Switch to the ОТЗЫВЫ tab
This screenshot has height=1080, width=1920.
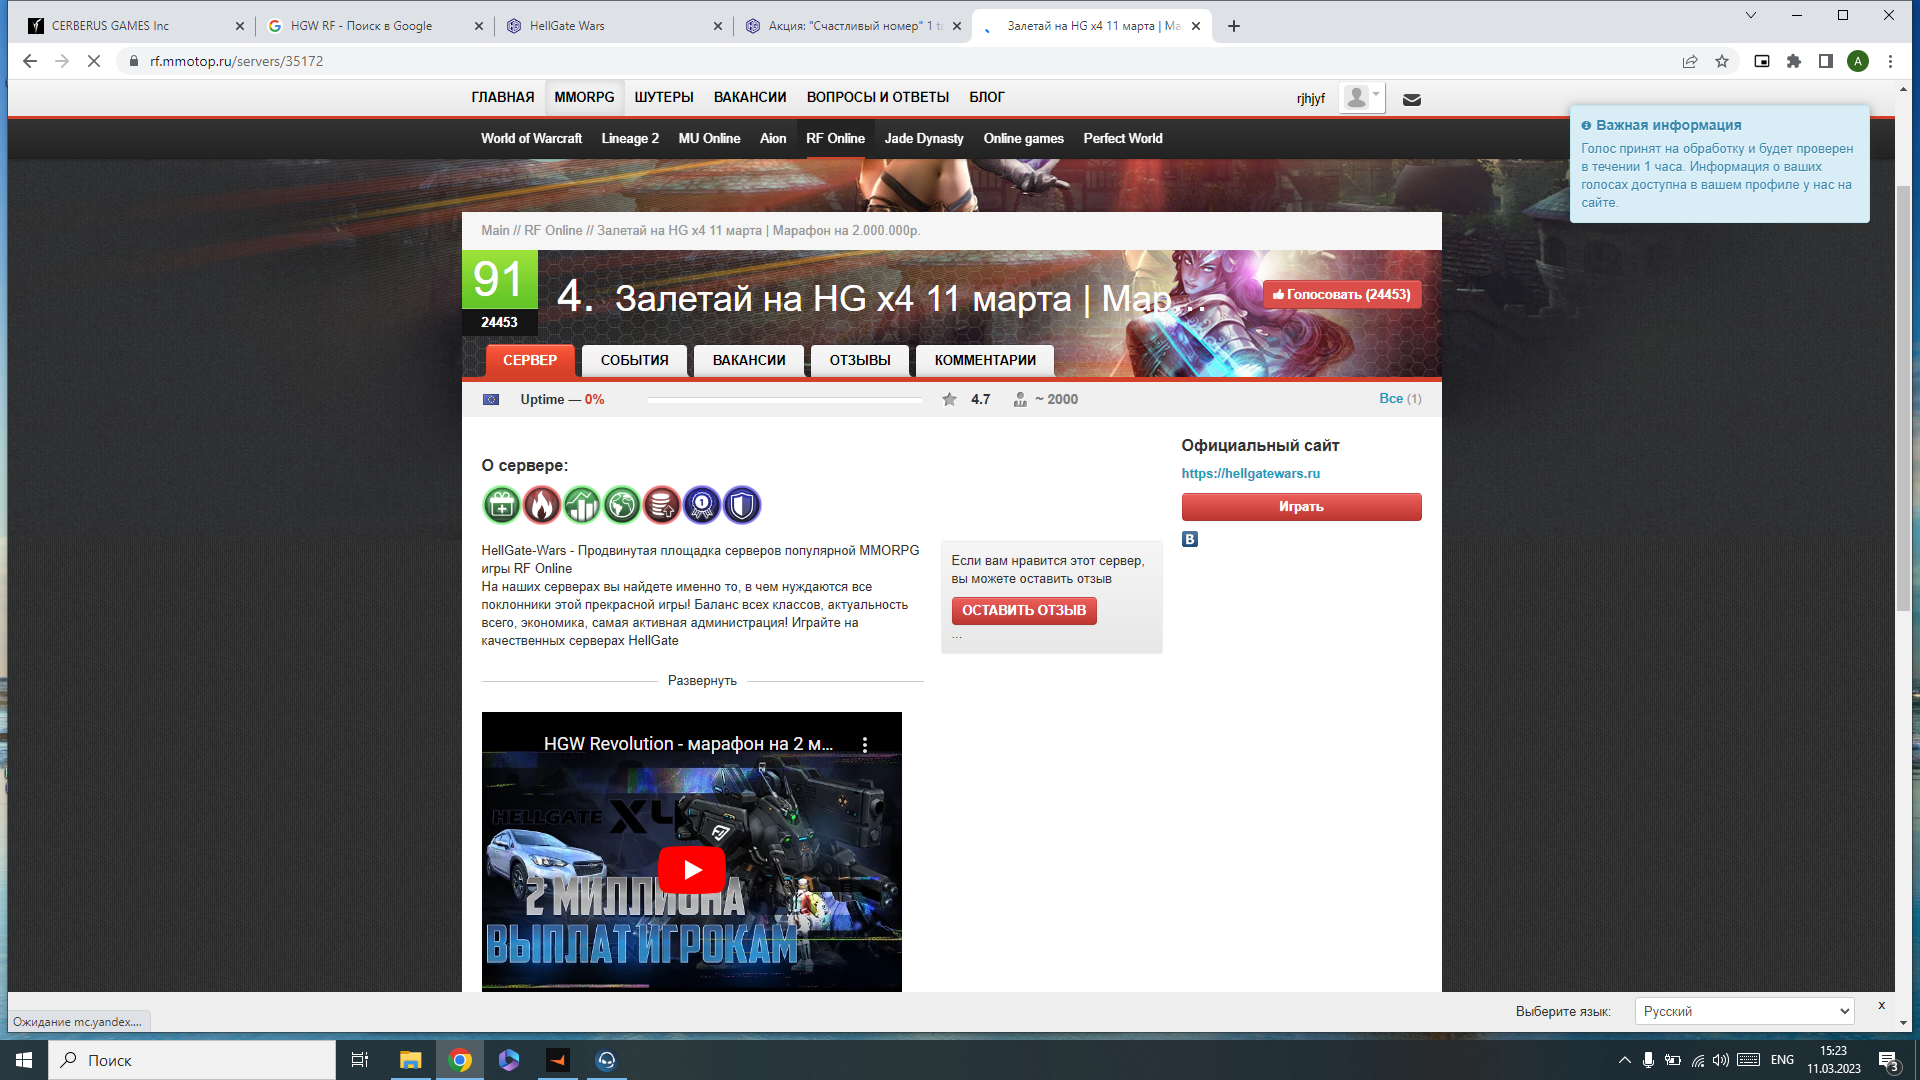[x=860, y=361]
